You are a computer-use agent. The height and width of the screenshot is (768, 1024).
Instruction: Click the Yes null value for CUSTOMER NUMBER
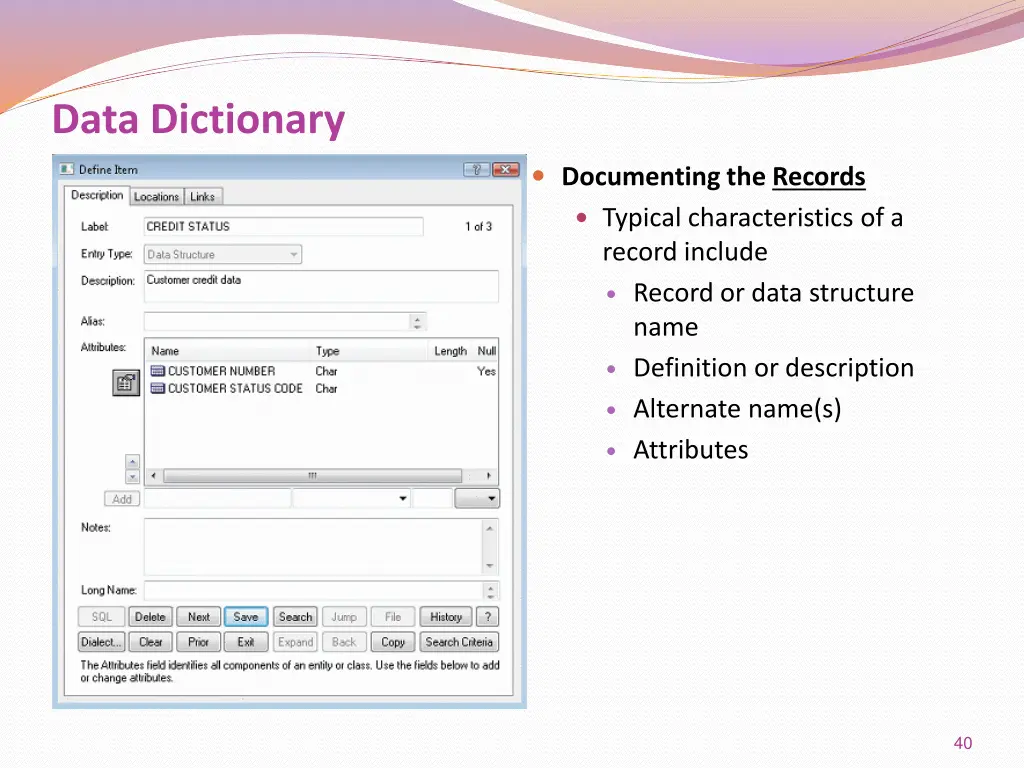click(486, 371)
